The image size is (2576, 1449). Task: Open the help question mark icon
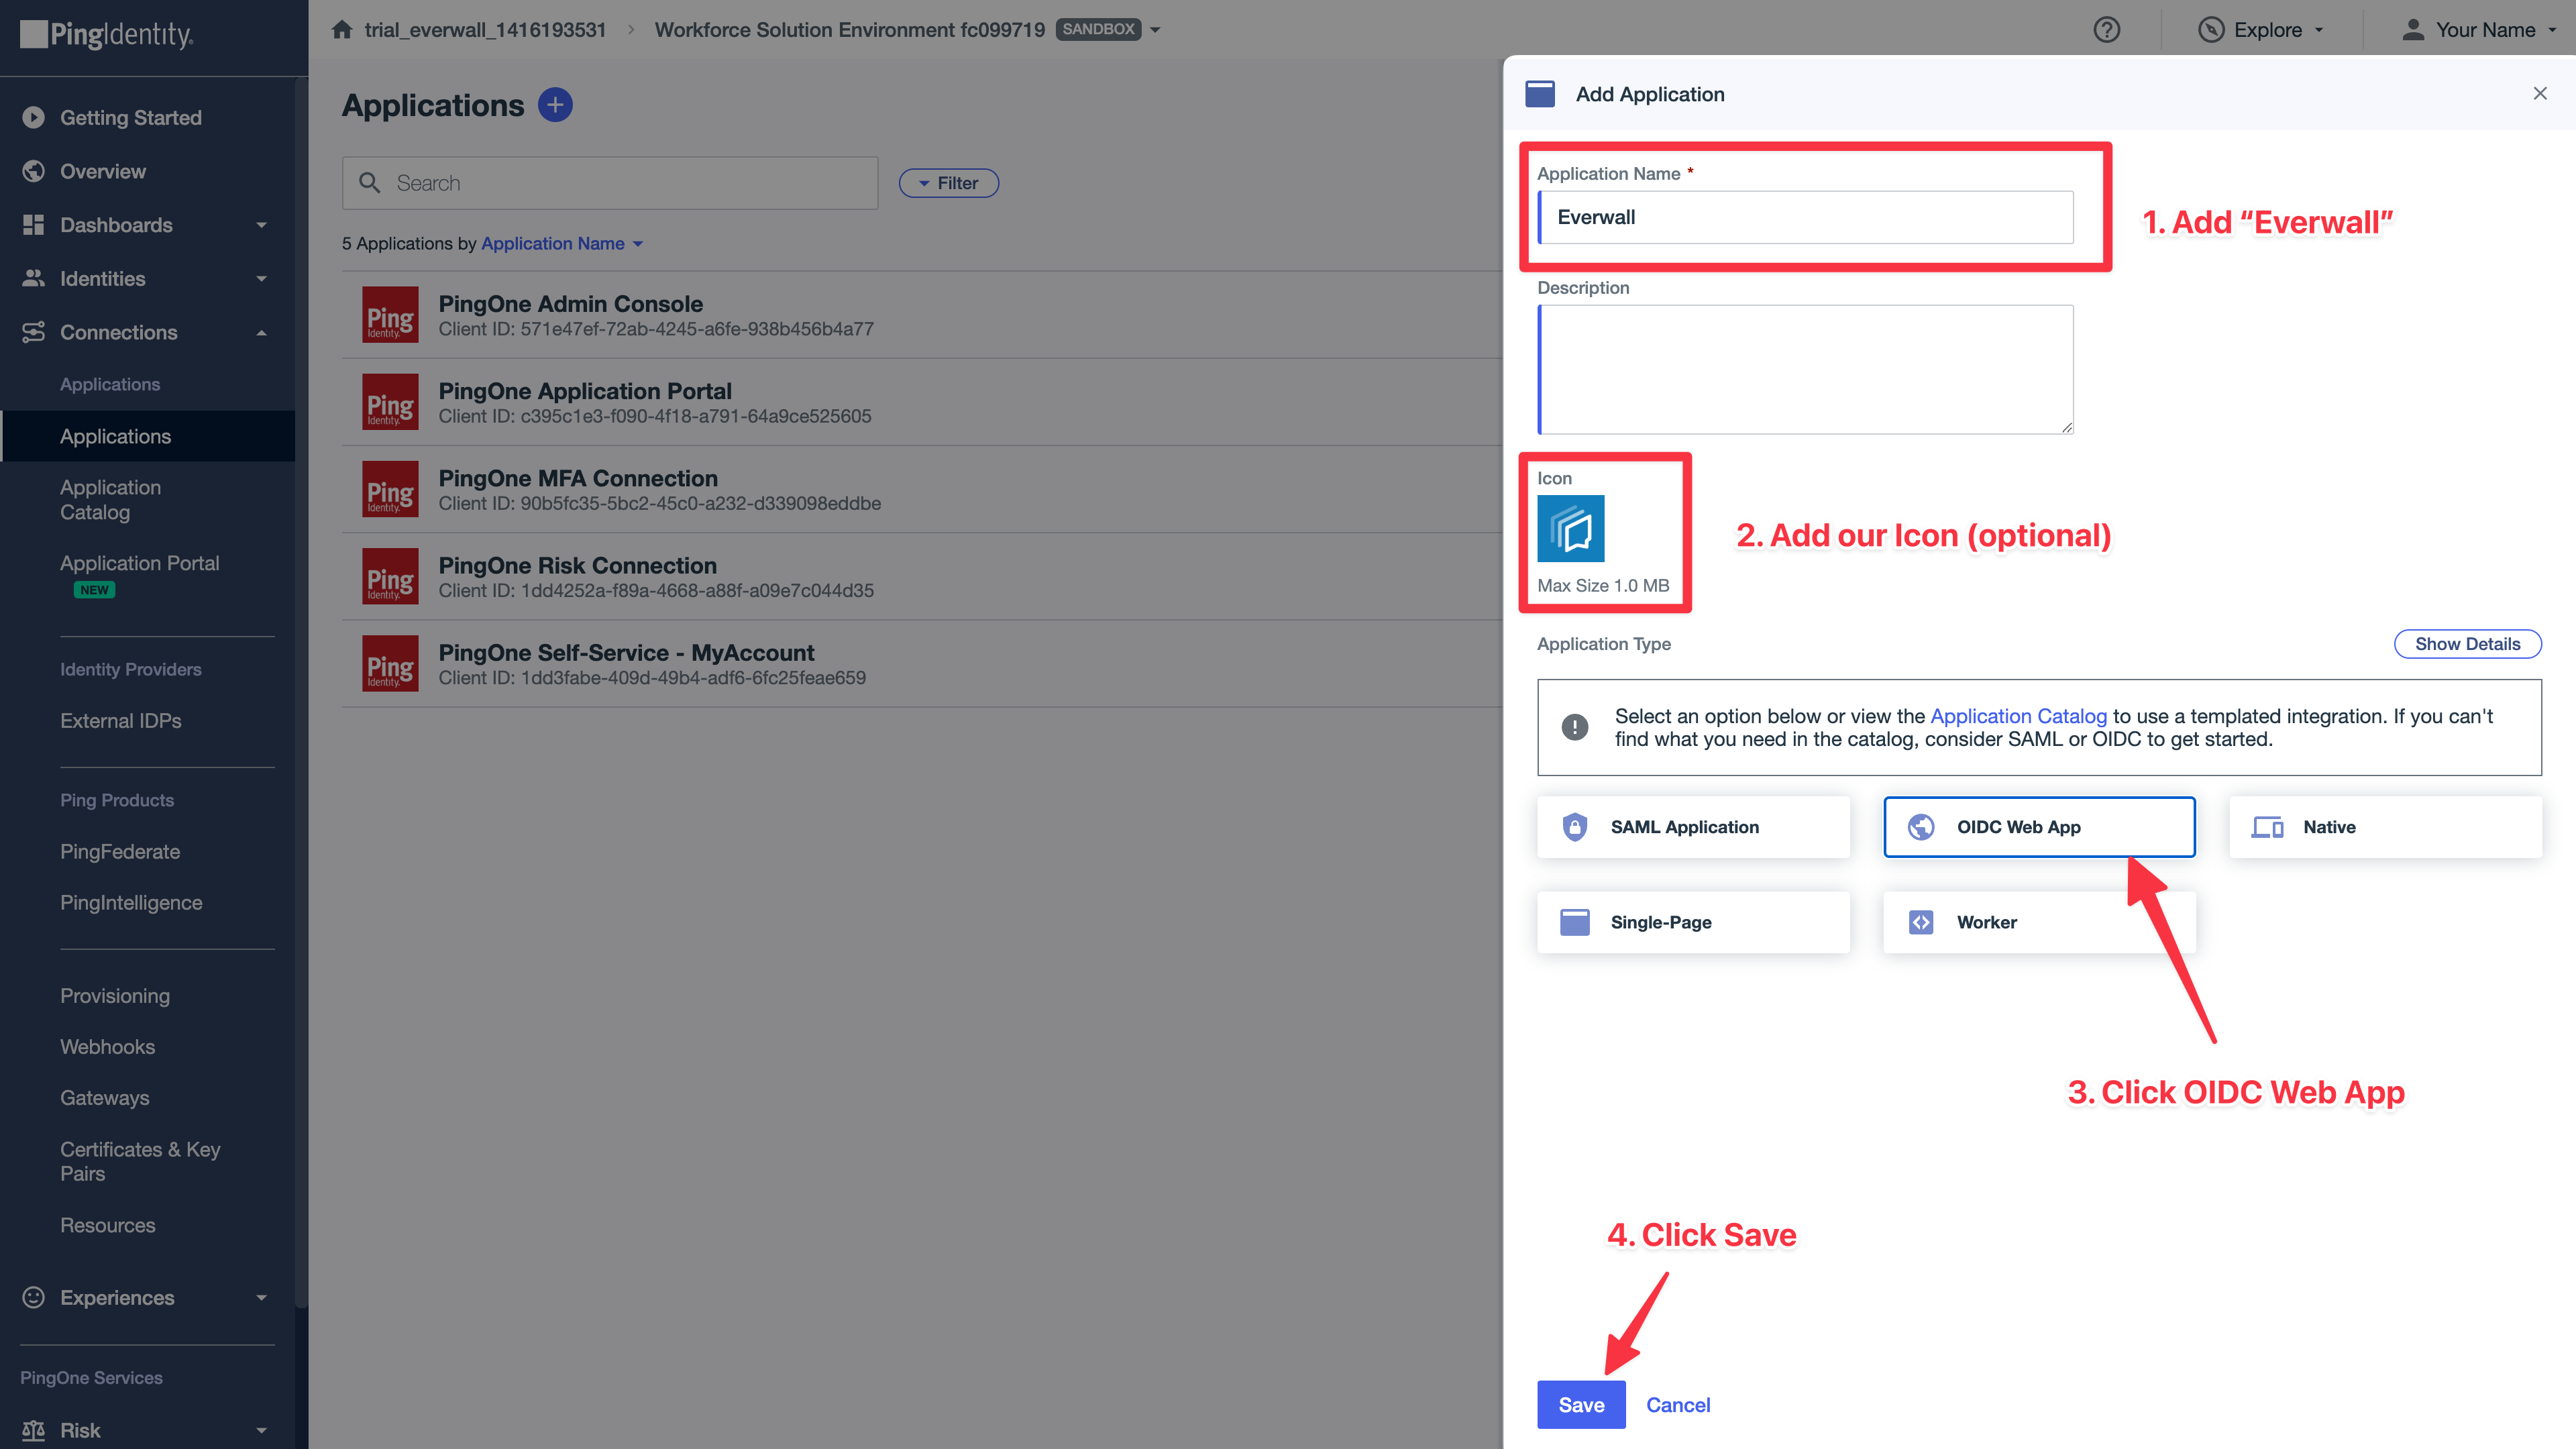[x=2106, y=29]
